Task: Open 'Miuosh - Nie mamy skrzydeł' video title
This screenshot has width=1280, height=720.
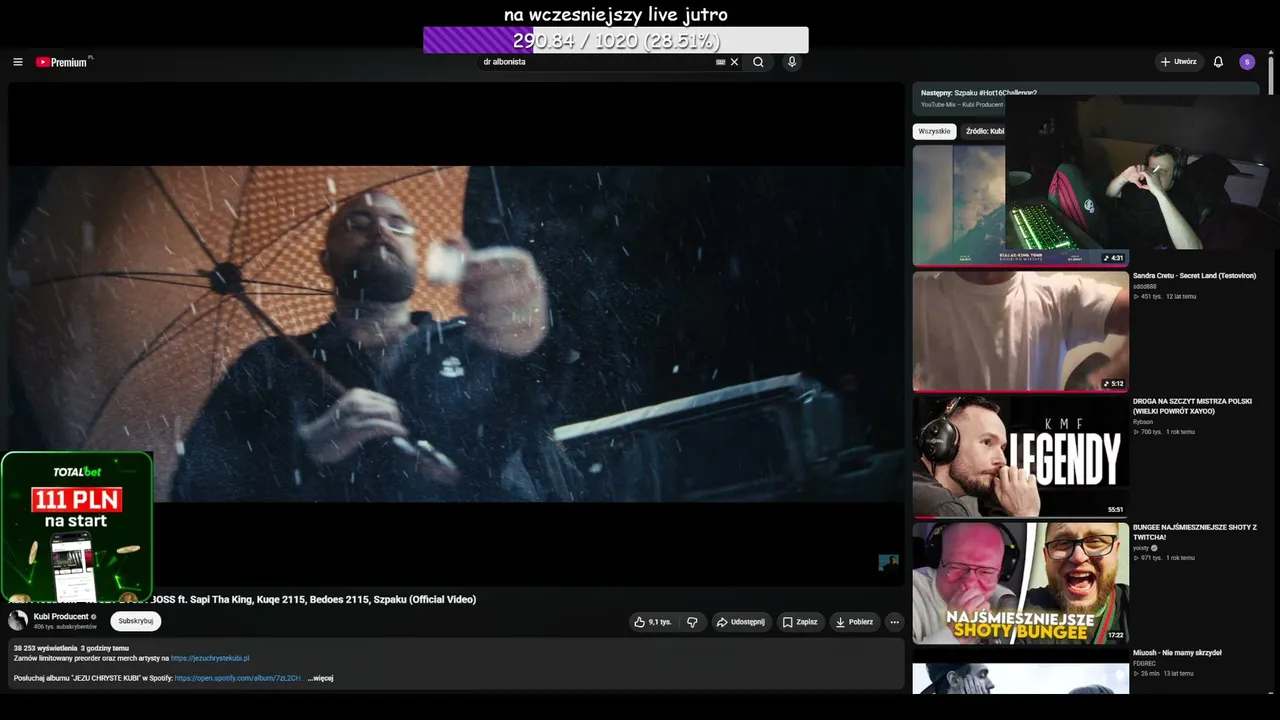Action: tap(1177, 653)
